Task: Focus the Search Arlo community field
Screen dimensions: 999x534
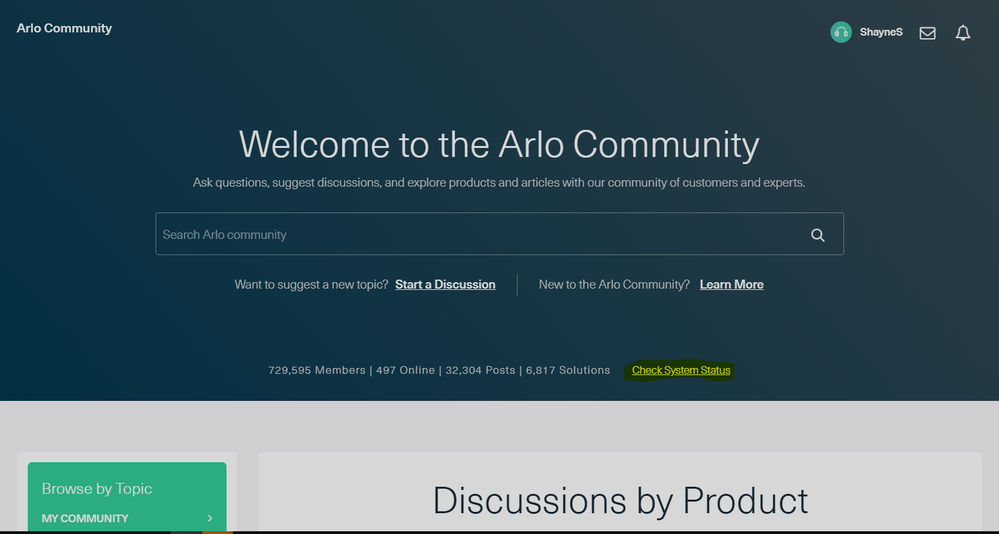Action: click(500, 234)
